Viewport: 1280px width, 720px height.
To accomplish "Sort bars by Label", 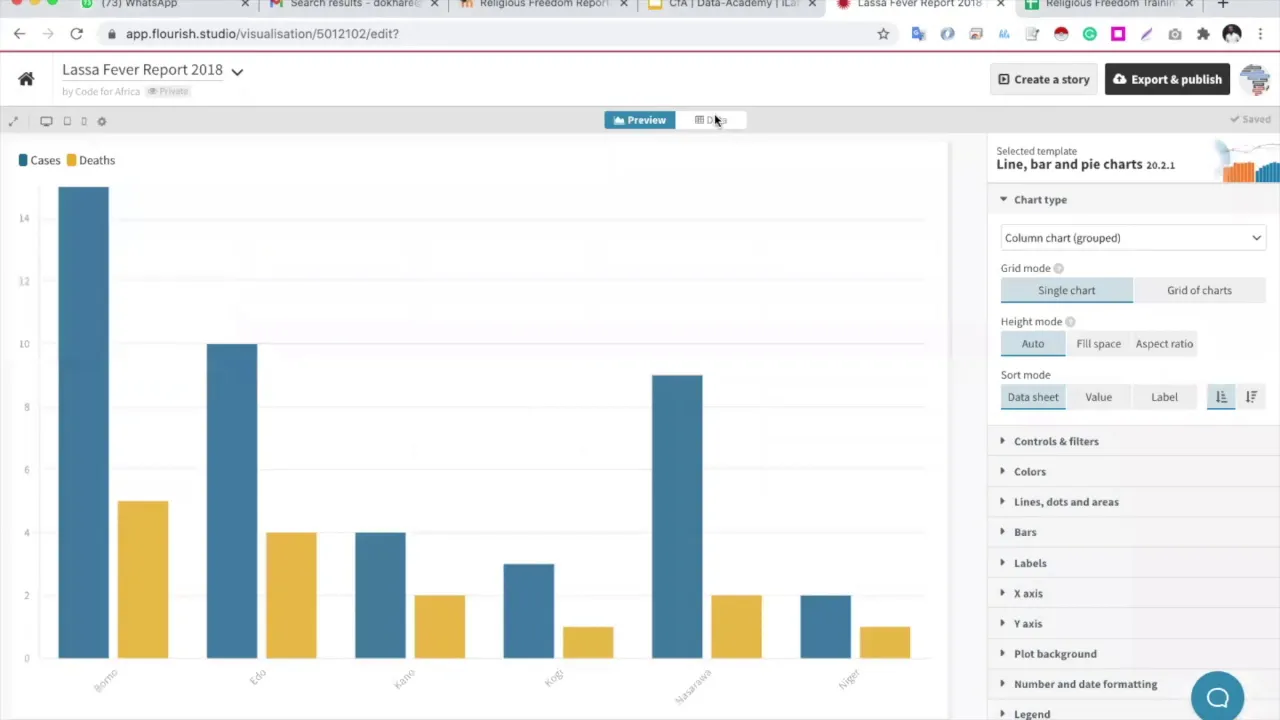I will (1164, 397).
